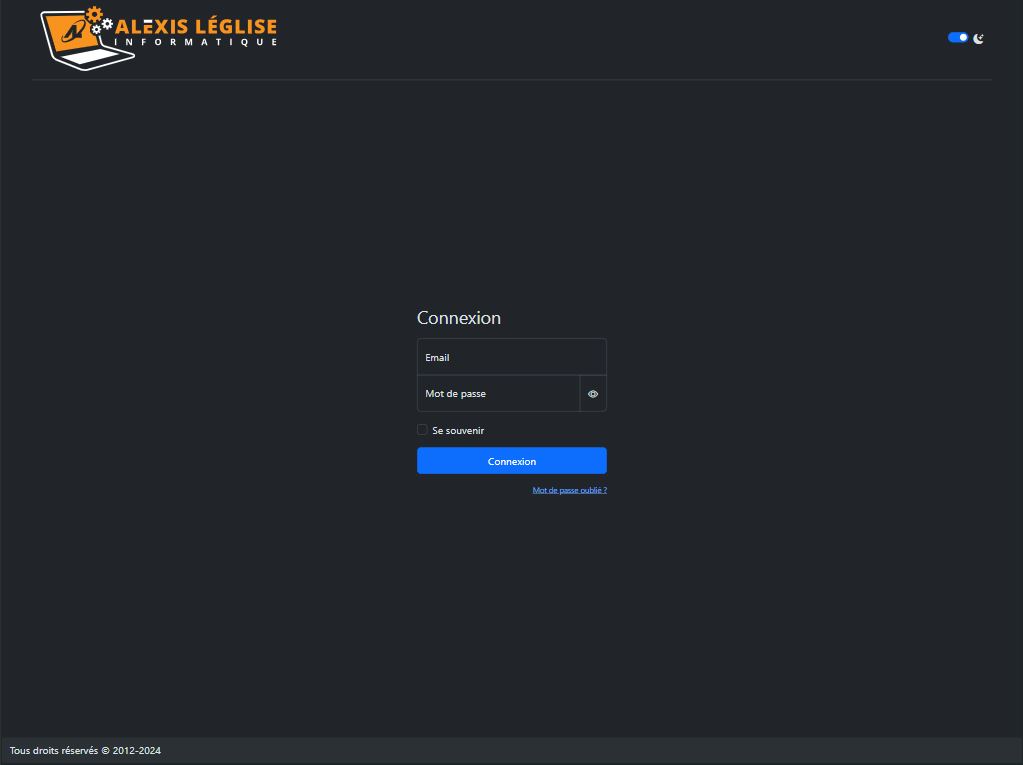This screenshot has height=765, width=1023.
Task: Click the "ALEXIS LÉGLISE" logo text
Action: click(x=196, y=26)
